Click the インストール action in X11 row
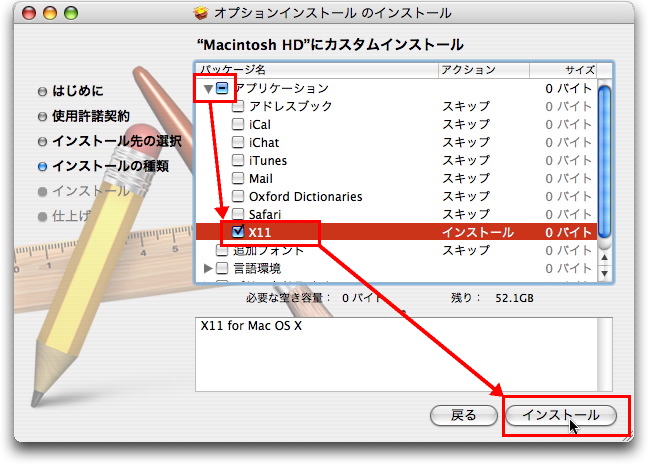 tap(478, 232)
